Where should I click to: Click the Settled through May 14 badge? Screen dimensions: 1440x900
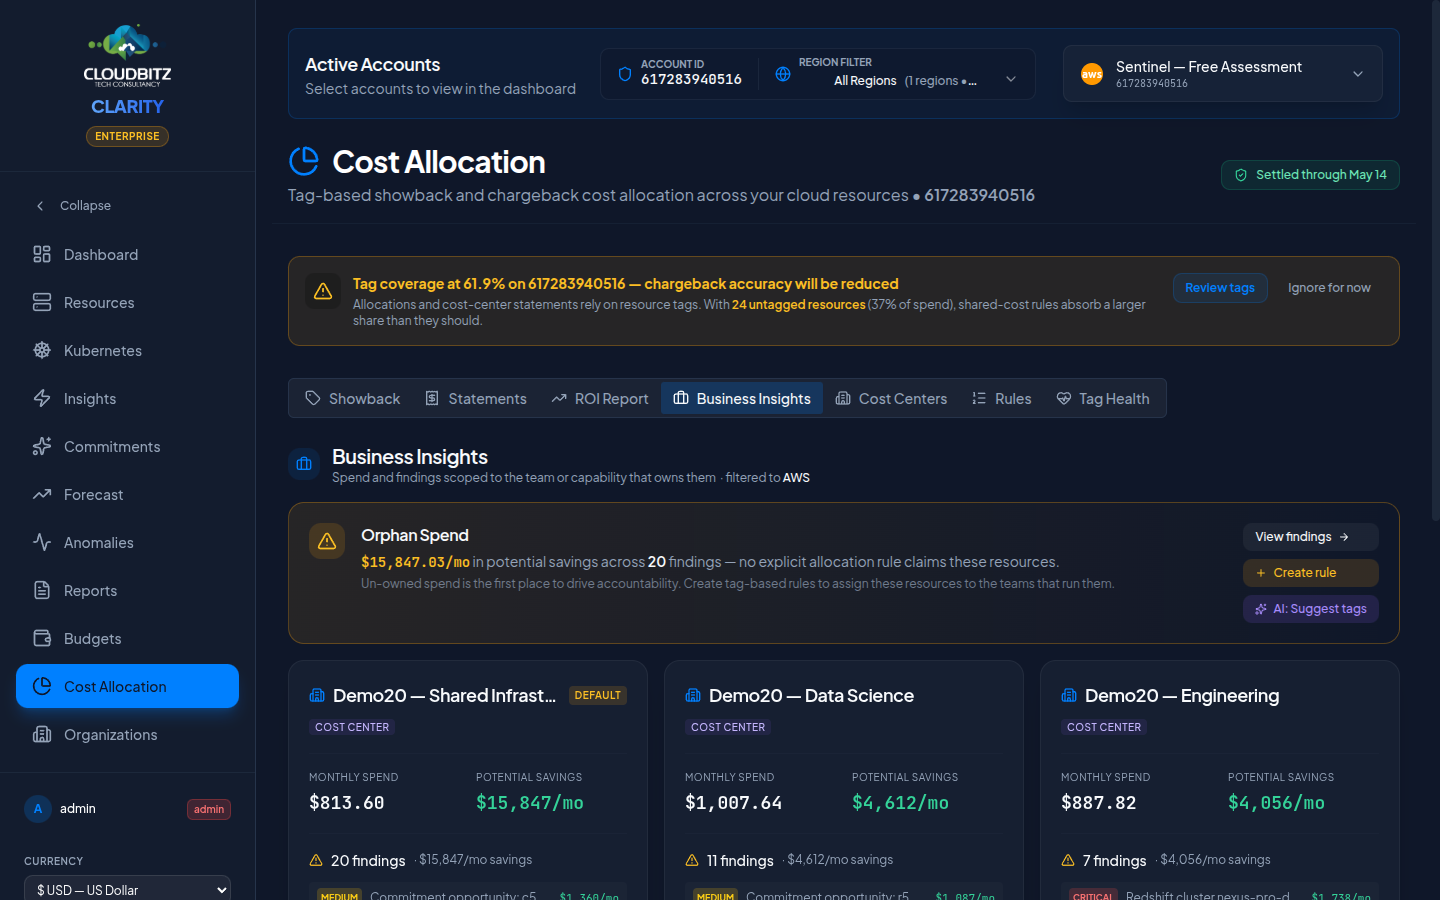1310,175
